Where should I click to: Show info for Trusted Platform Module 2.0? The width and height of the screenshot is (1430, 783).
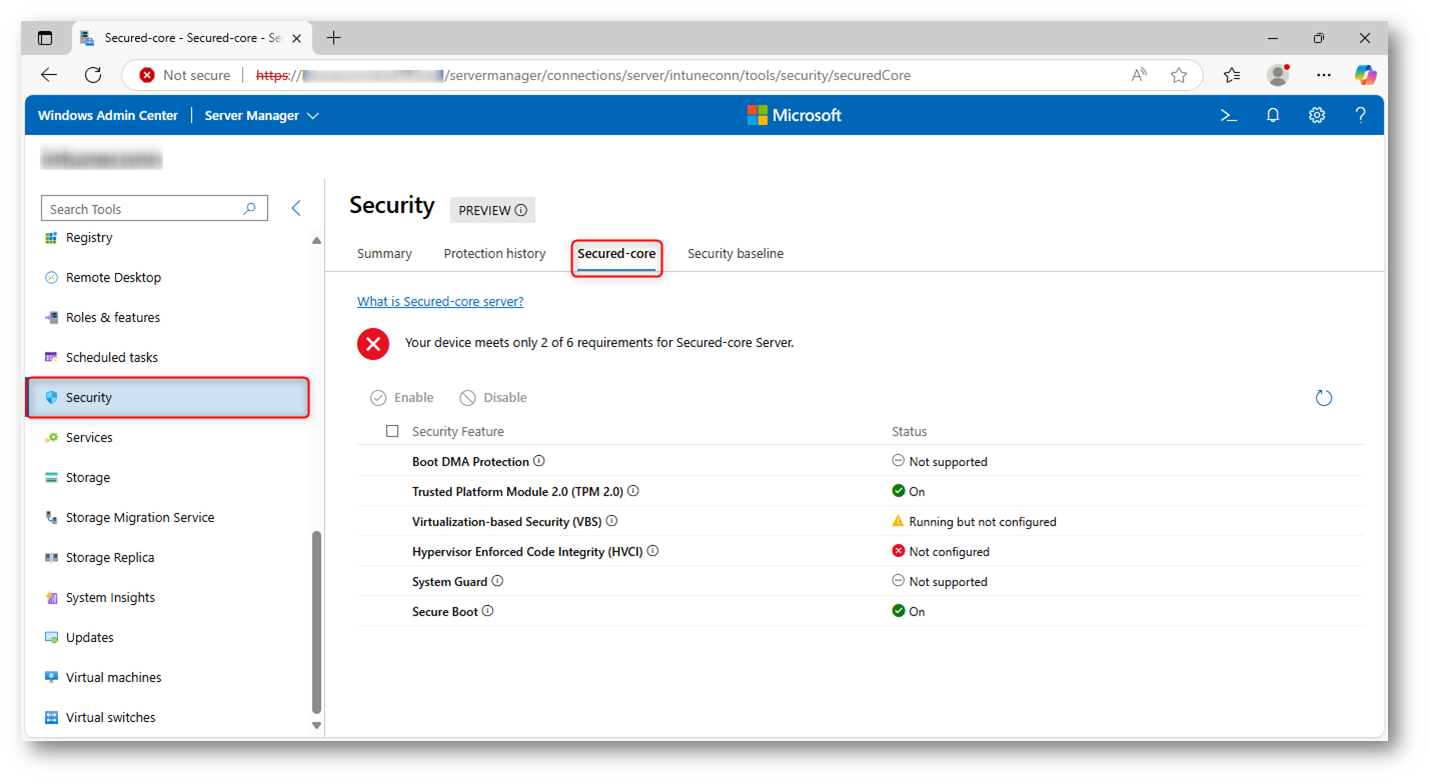click(633, 491)
